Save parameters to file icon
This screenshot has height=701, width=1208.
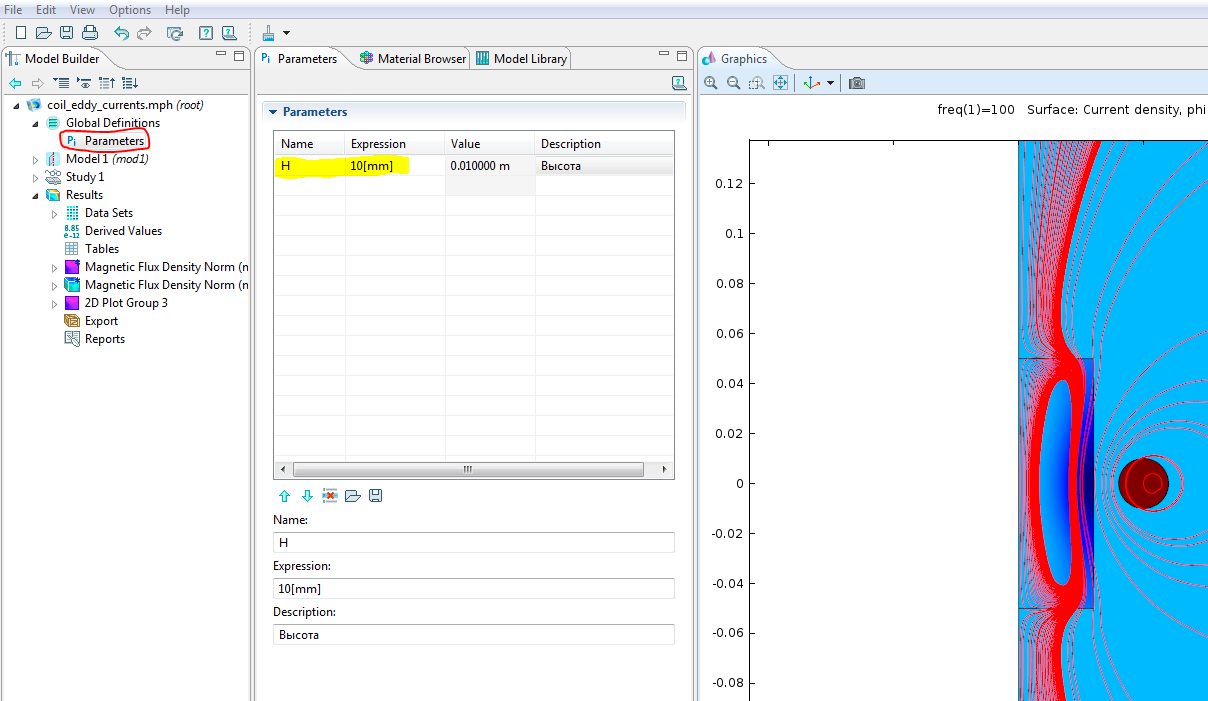click(376, 496)
